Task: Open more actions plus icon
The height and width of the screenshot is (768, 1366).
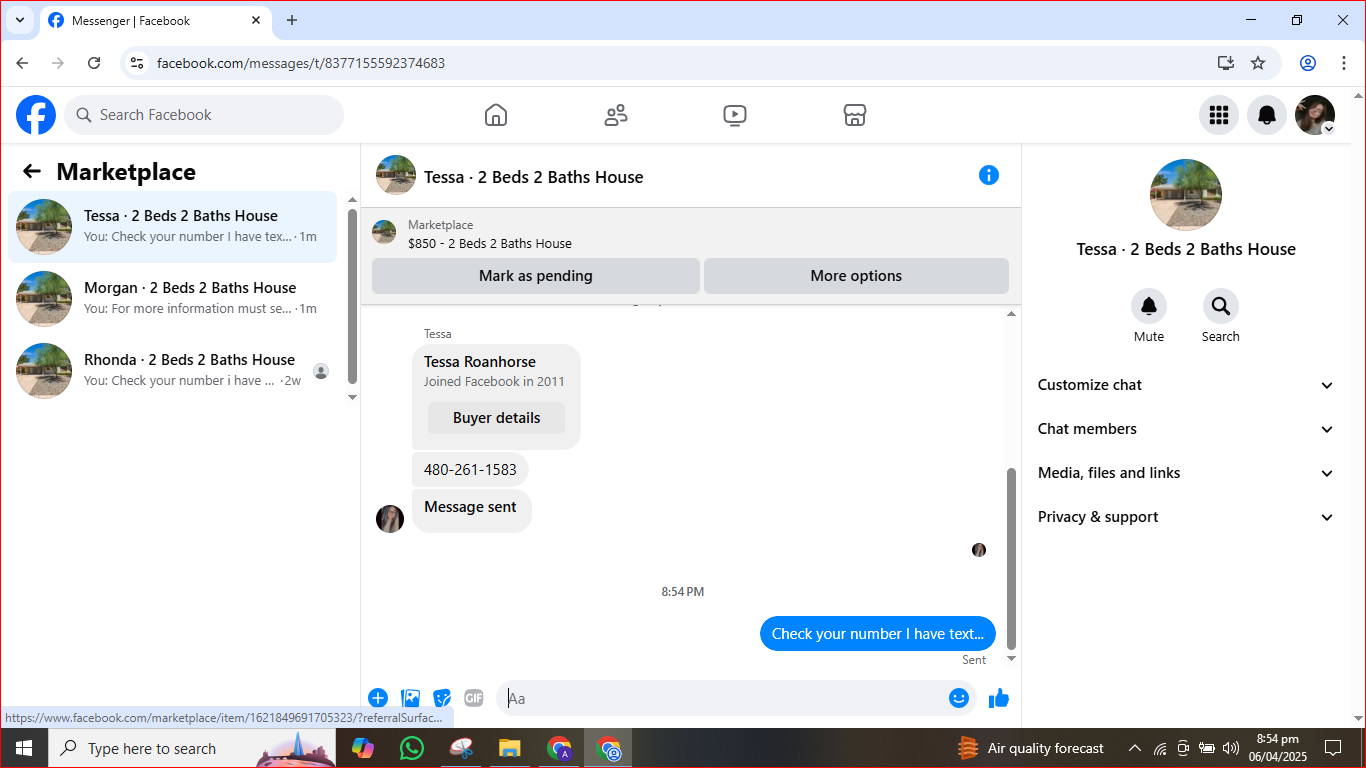Action: (x=378, y=698)
